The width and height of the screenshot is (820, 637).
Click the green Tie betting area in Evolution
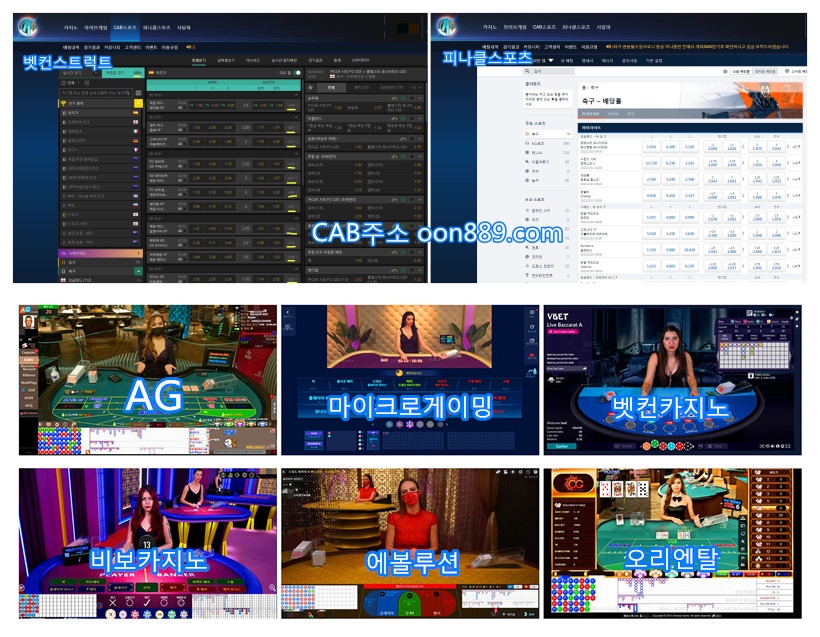point(411,602)
